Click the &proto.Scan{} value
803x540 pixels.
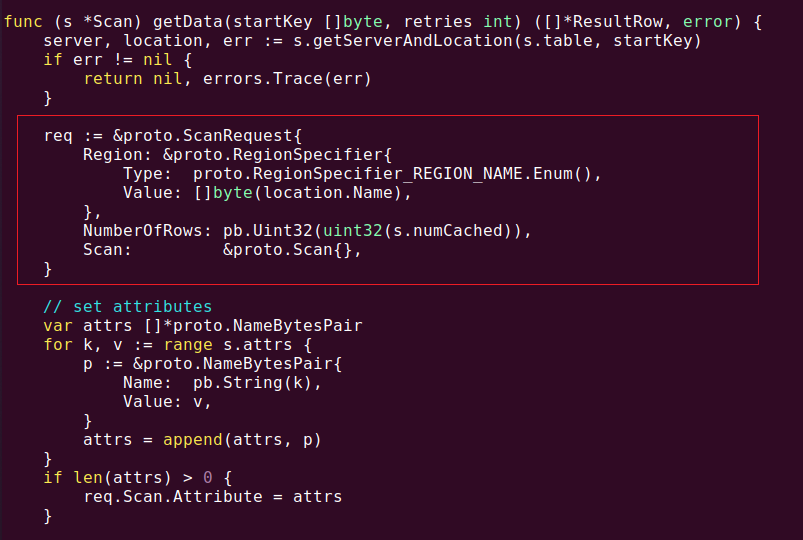pyautogui.click(x=287, y=250)
